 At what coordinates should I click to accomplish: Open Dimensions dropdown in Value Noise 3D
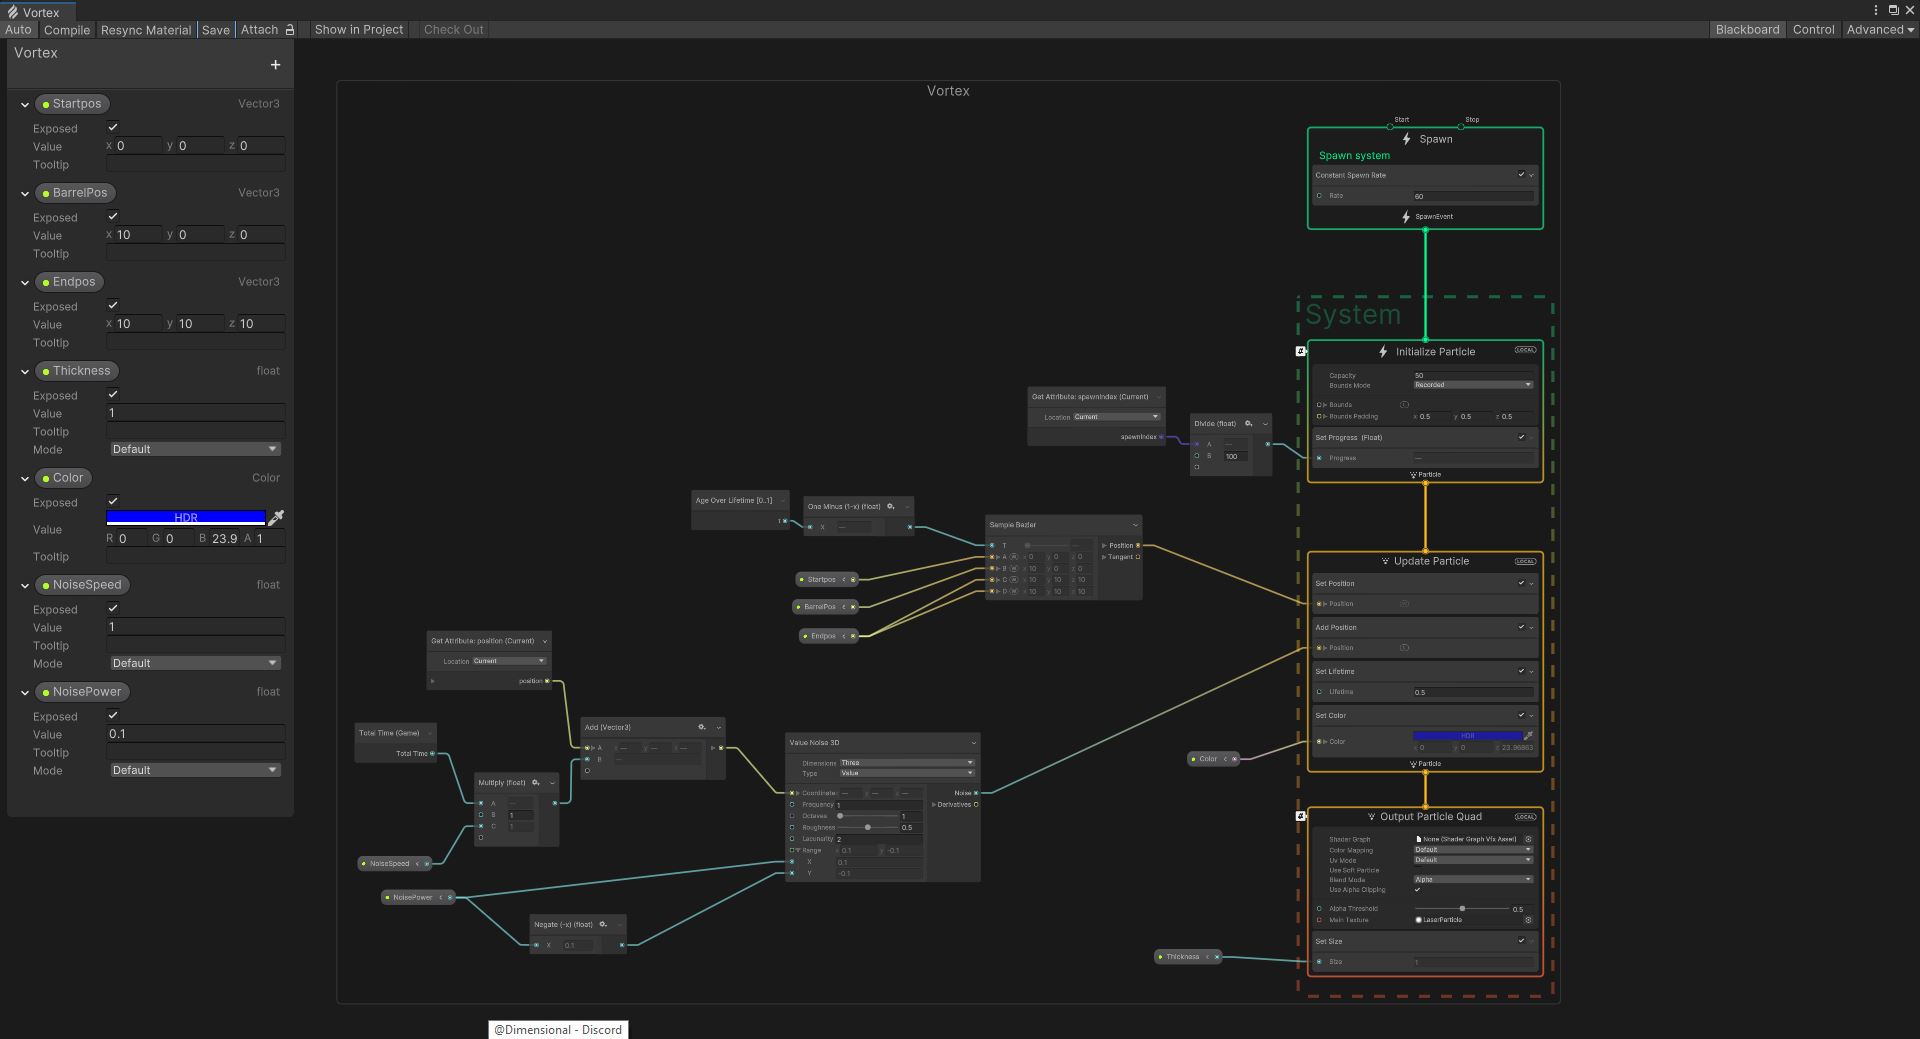click(x=906, y=762)
